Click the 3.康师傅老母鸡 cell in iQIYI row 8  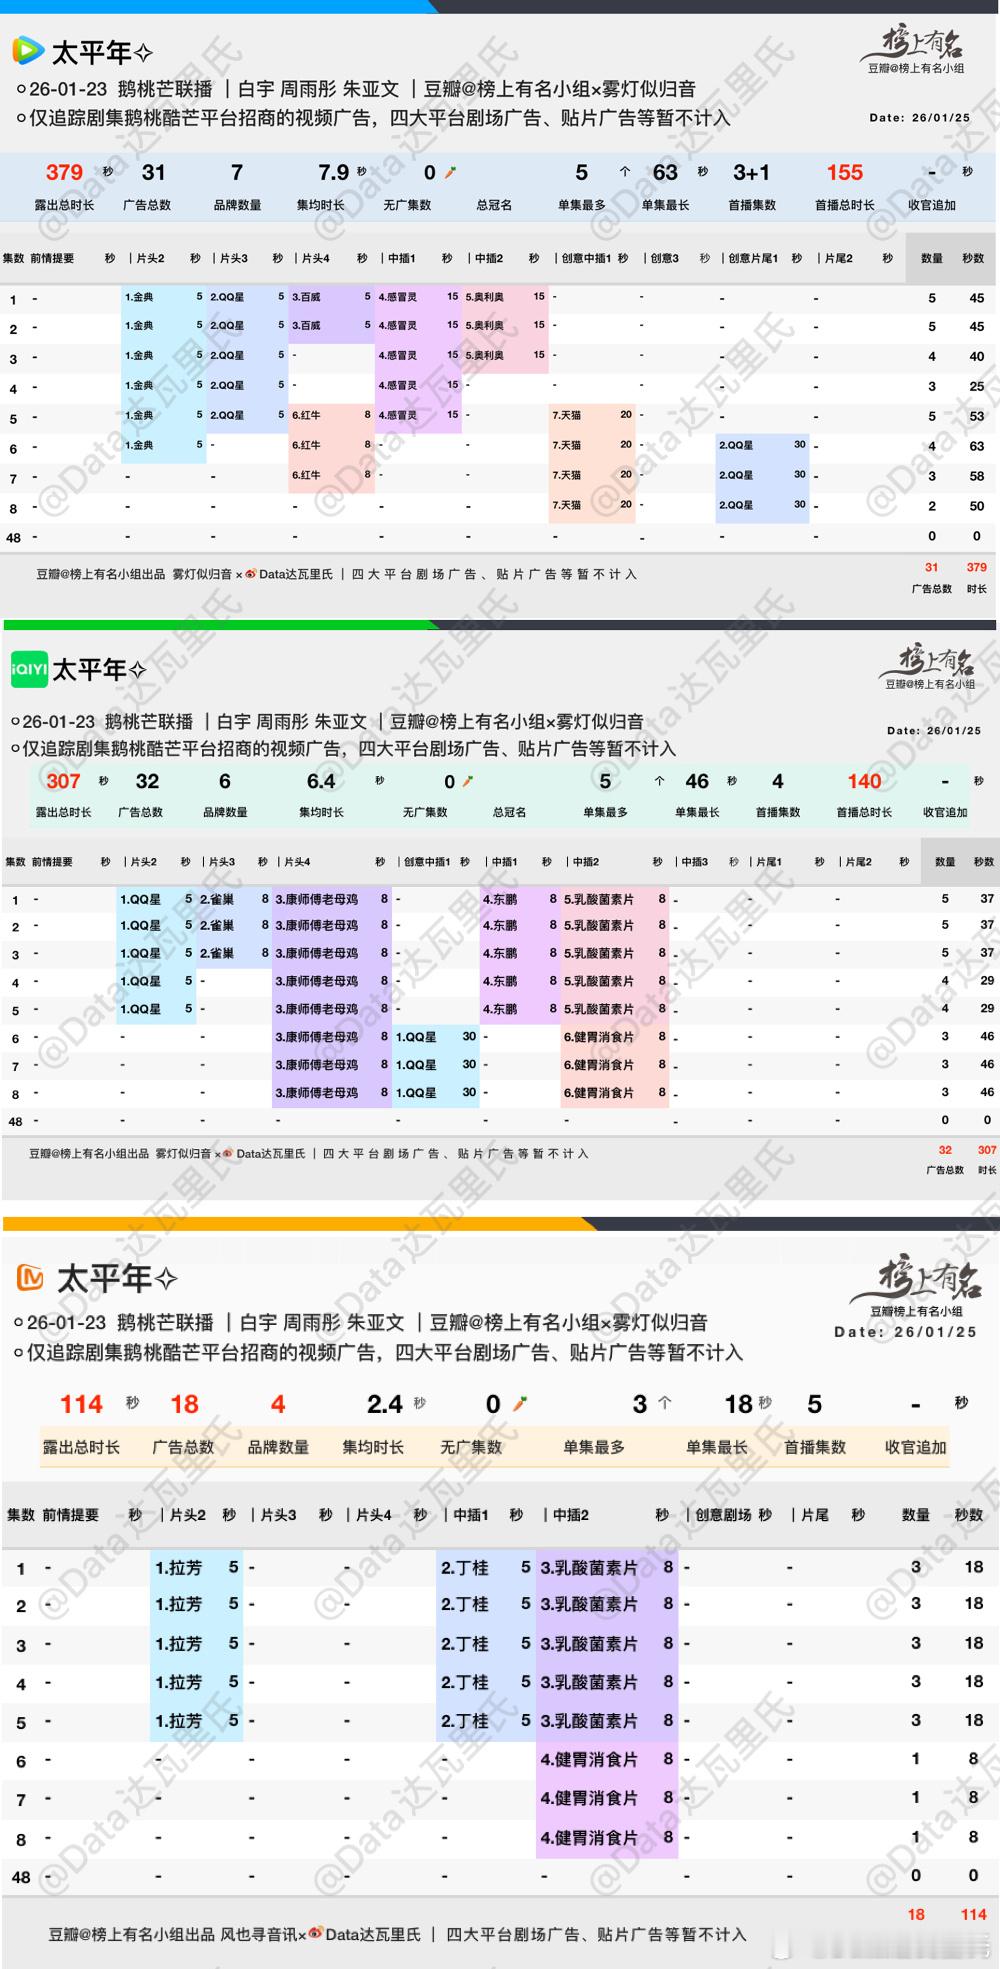[x=332, y=1093]
